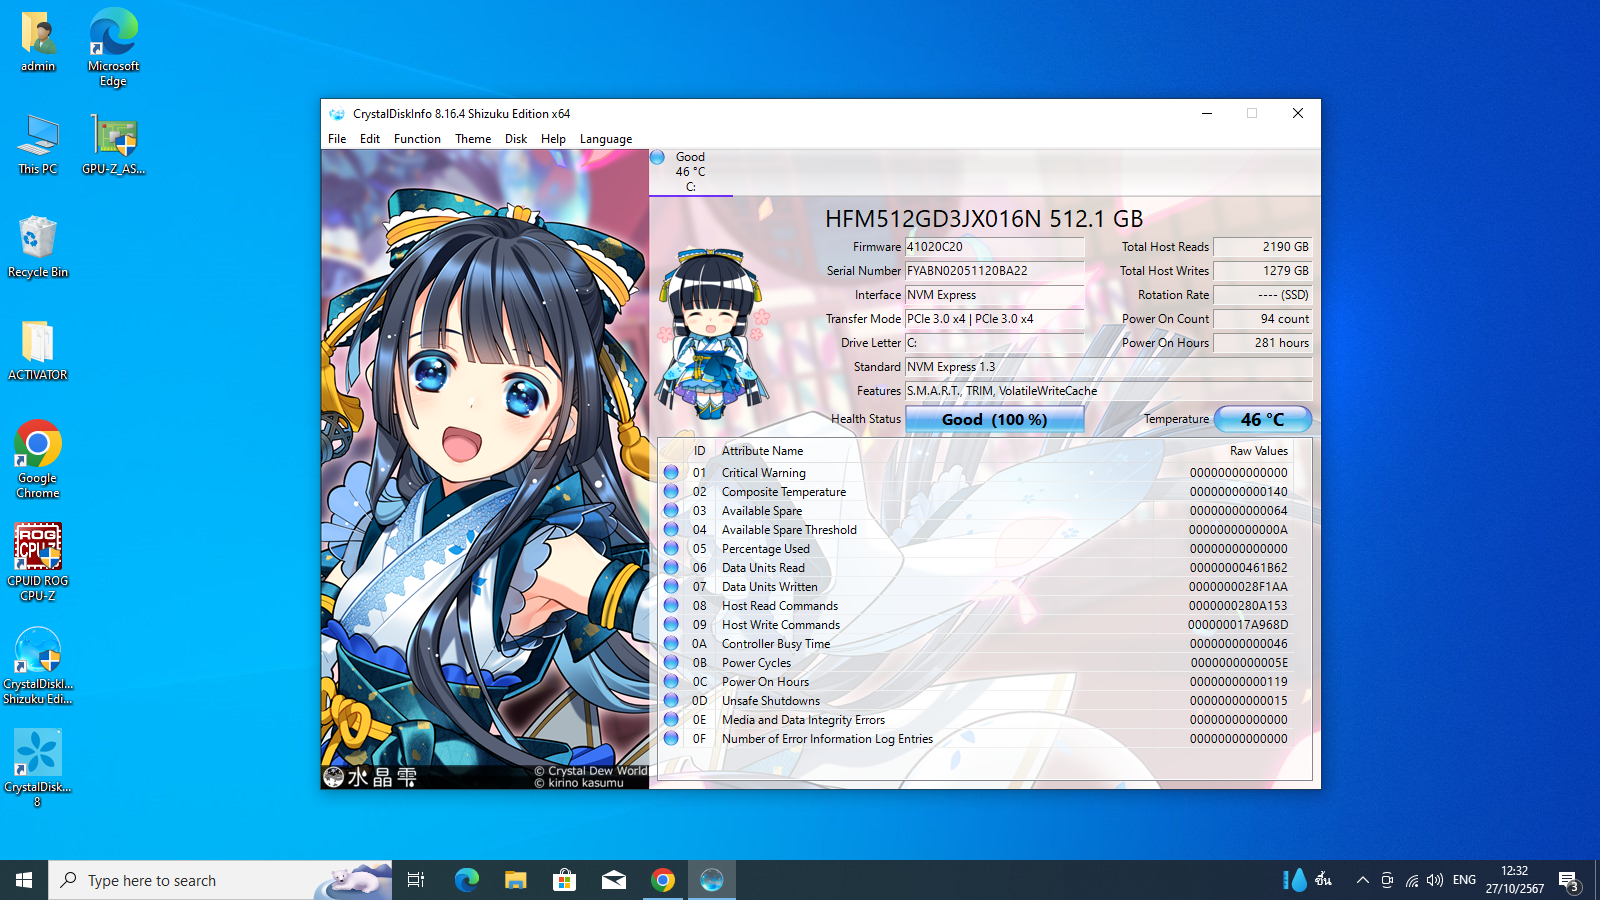Open Microsoft Store from the taskbar
Image resolution: width=1600 pixels, height=900 pixels.
click(x=565, y=880)
